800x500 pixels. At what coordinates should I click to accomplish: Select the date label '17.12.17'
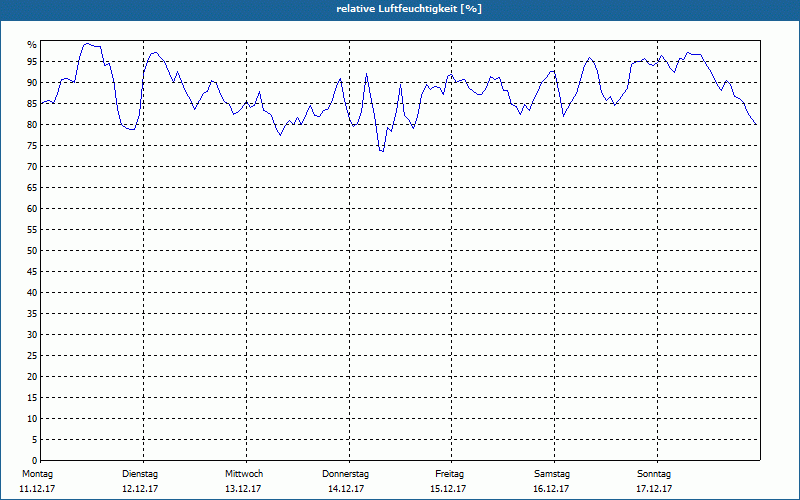654,489
